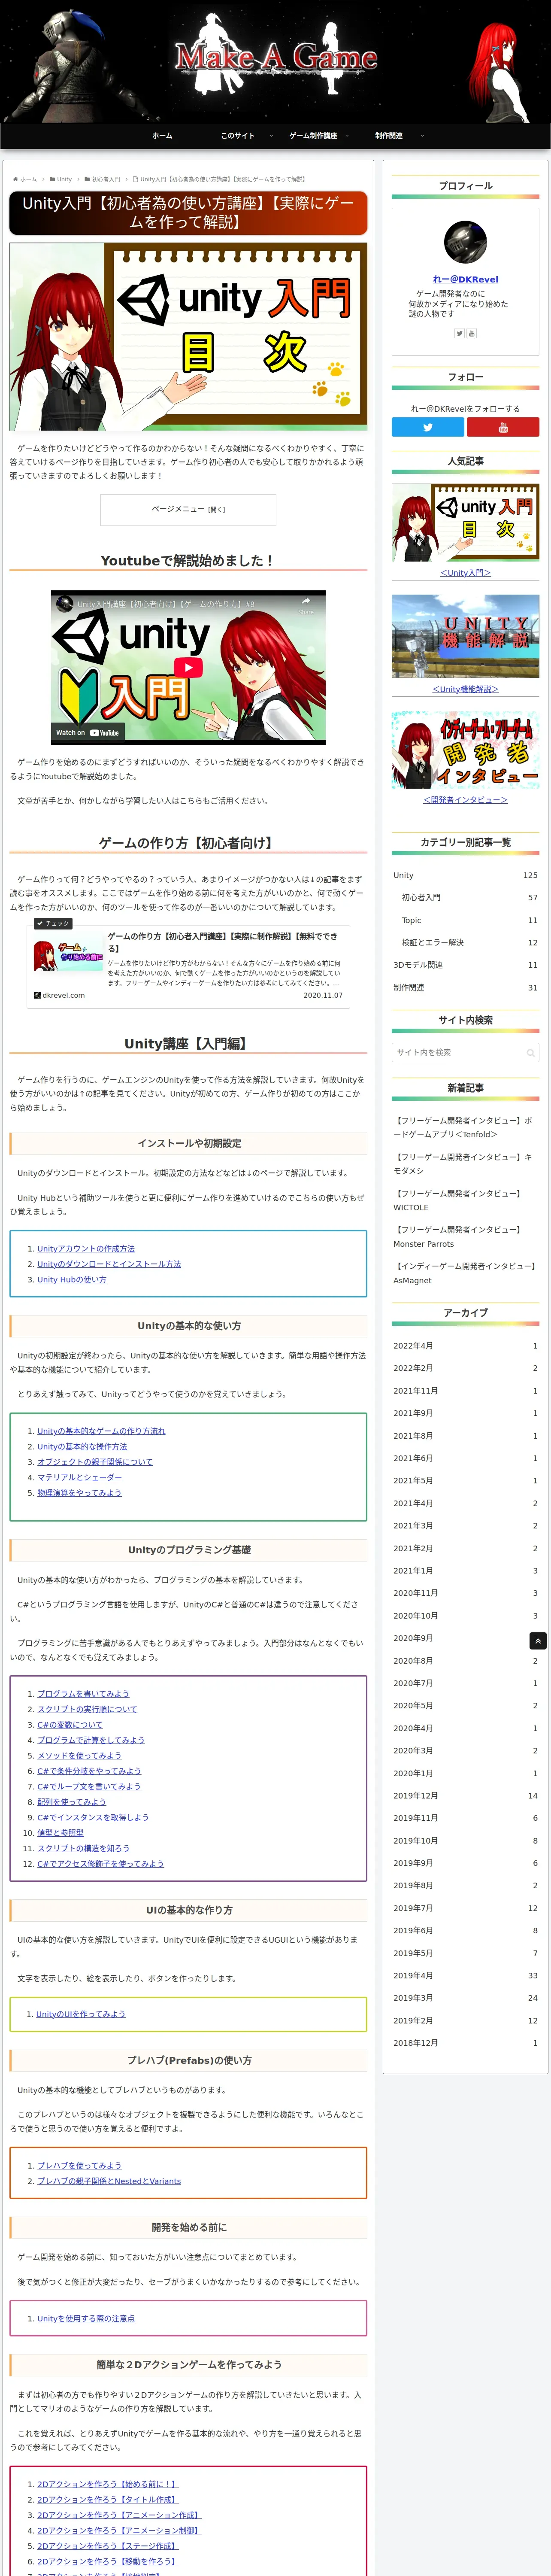The width and height of the screenshot is (551, 2576).
Task: Open the AsMagnet interview recent post
Action: [465, 1273]
